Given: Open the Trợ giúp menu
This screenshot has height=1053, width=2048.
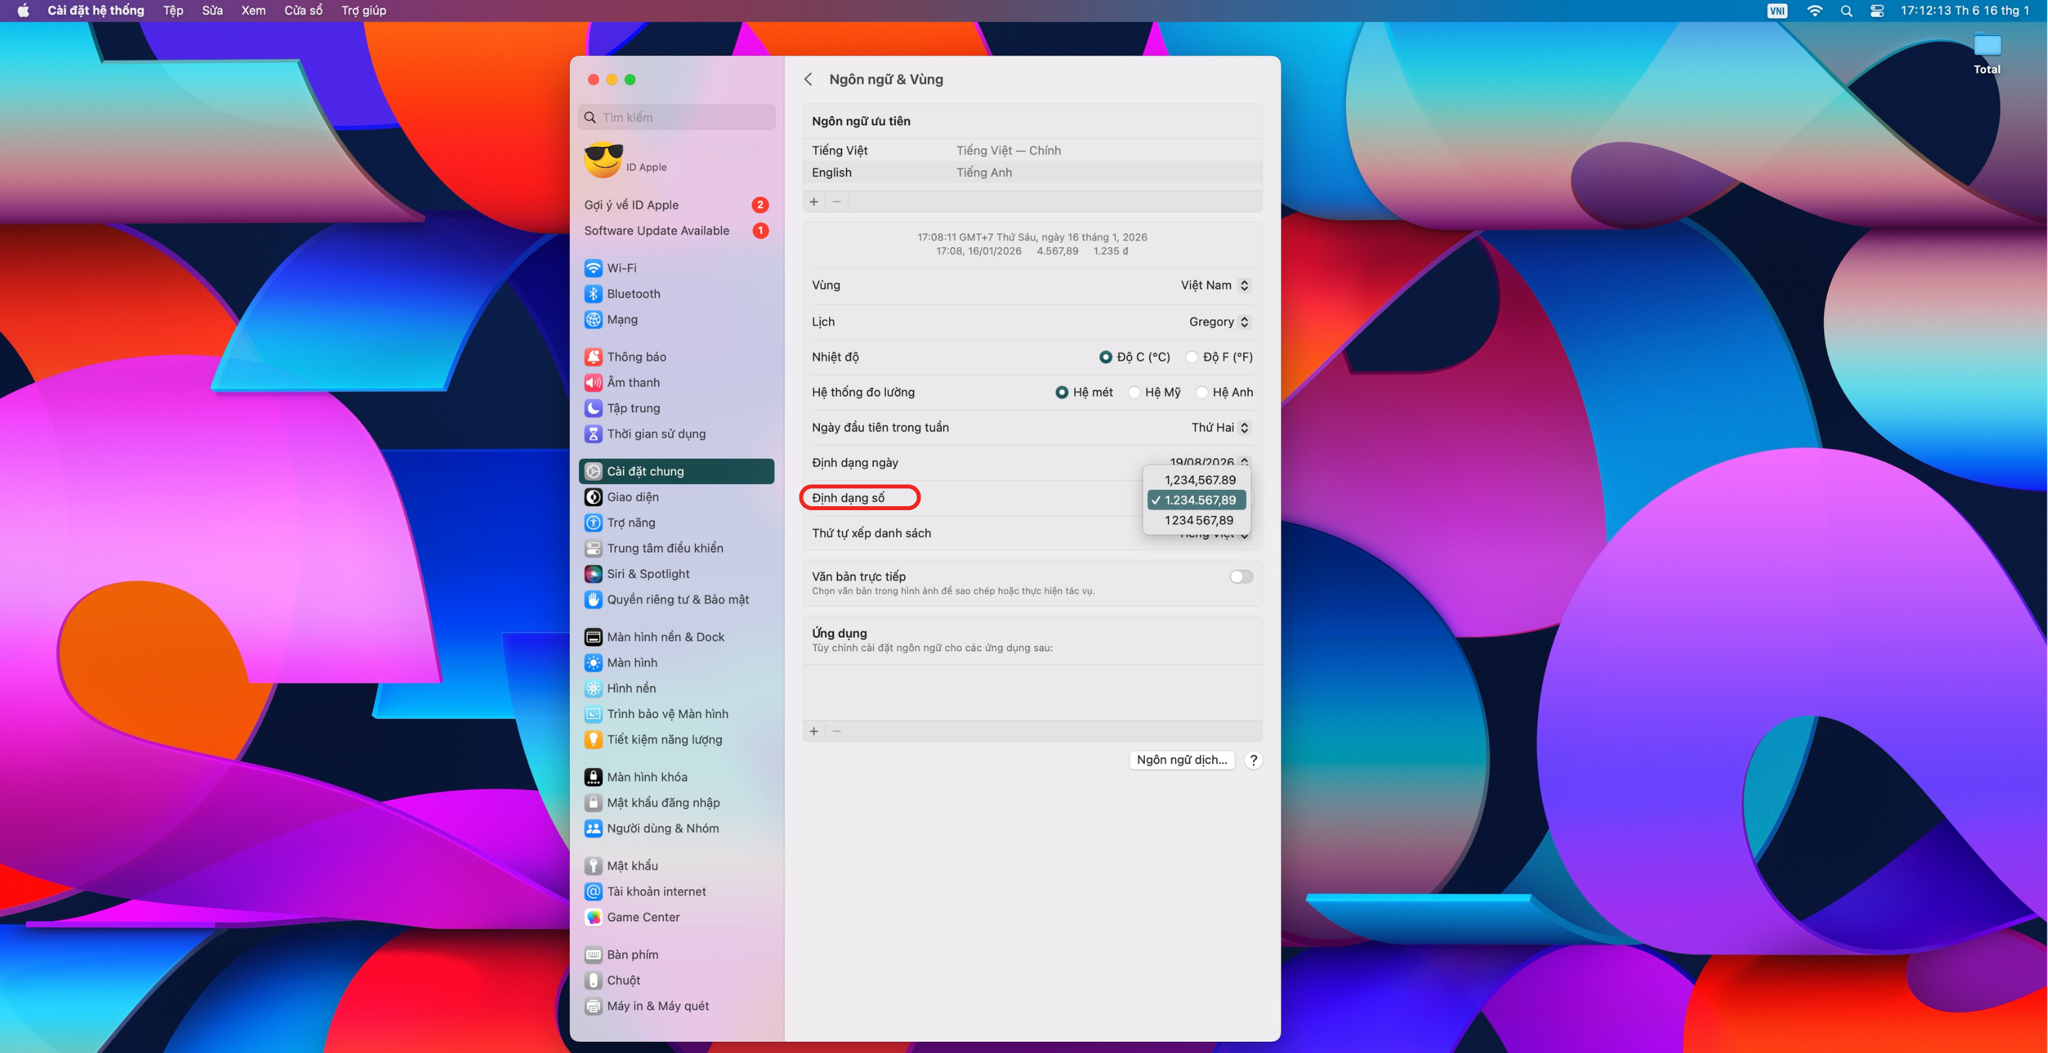Looking at the screenshot, I should [363, 11].
